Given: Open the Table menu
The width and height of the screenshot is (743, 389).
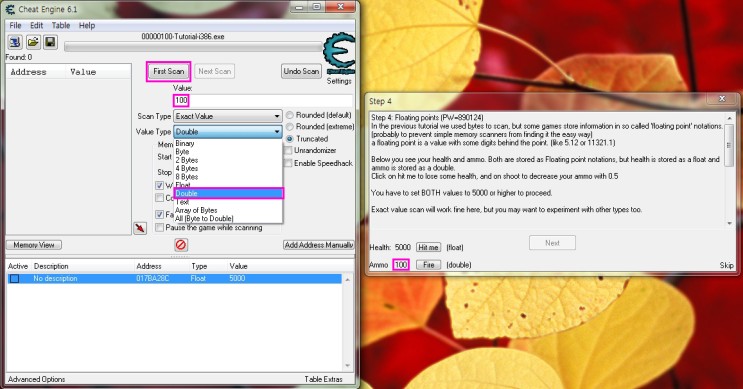Looking at the screenshot, I should 61,26.
